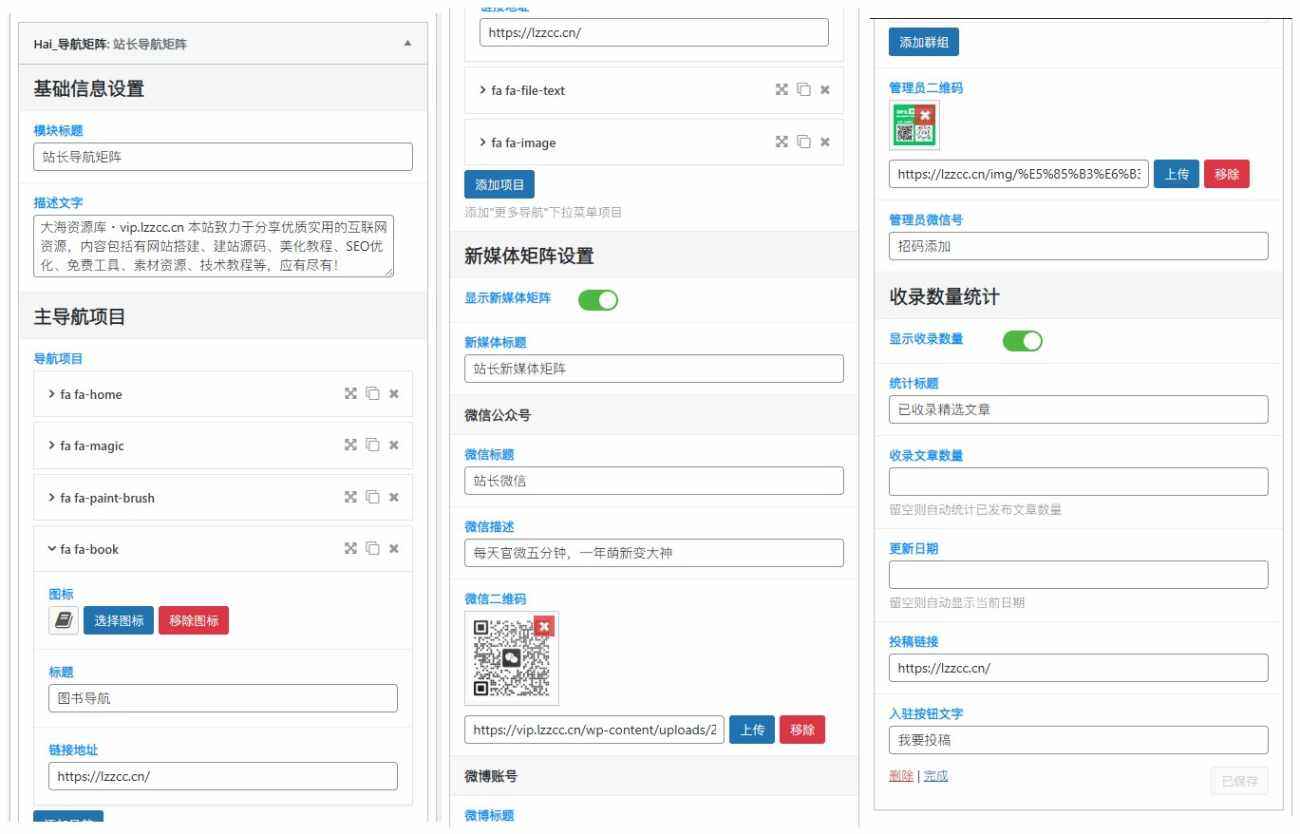Toggle the 显示新媒体矩阵 switch
The image size is (1300, 834).
coord(597,299)
